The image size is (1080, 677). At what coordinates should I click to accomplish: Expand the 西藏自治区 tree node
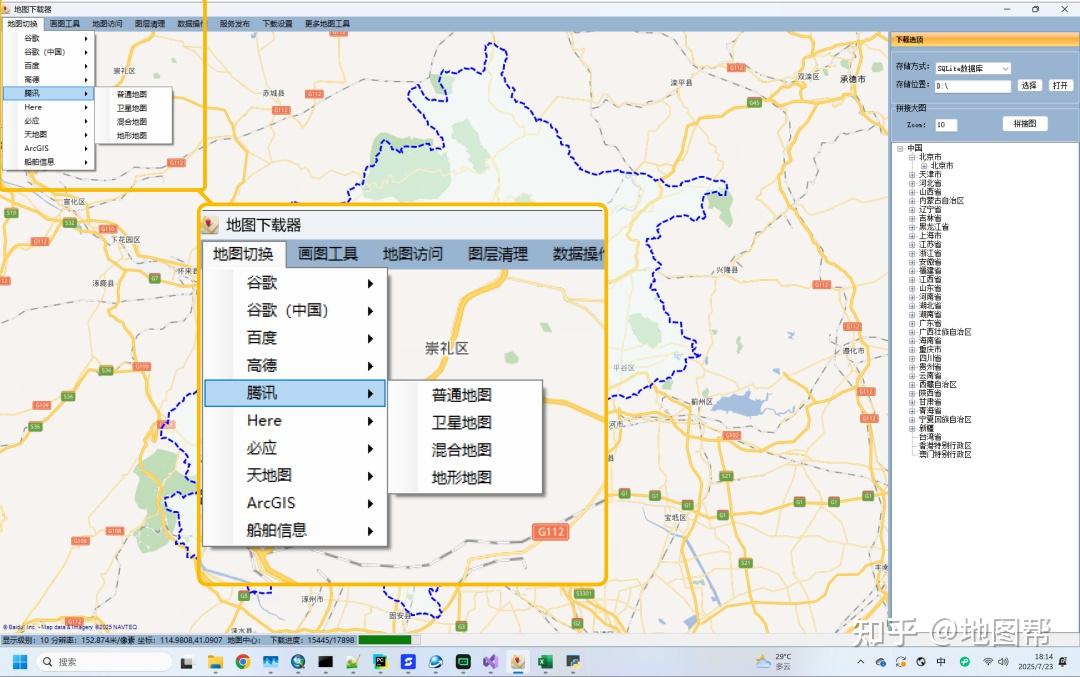pos(912,385)
